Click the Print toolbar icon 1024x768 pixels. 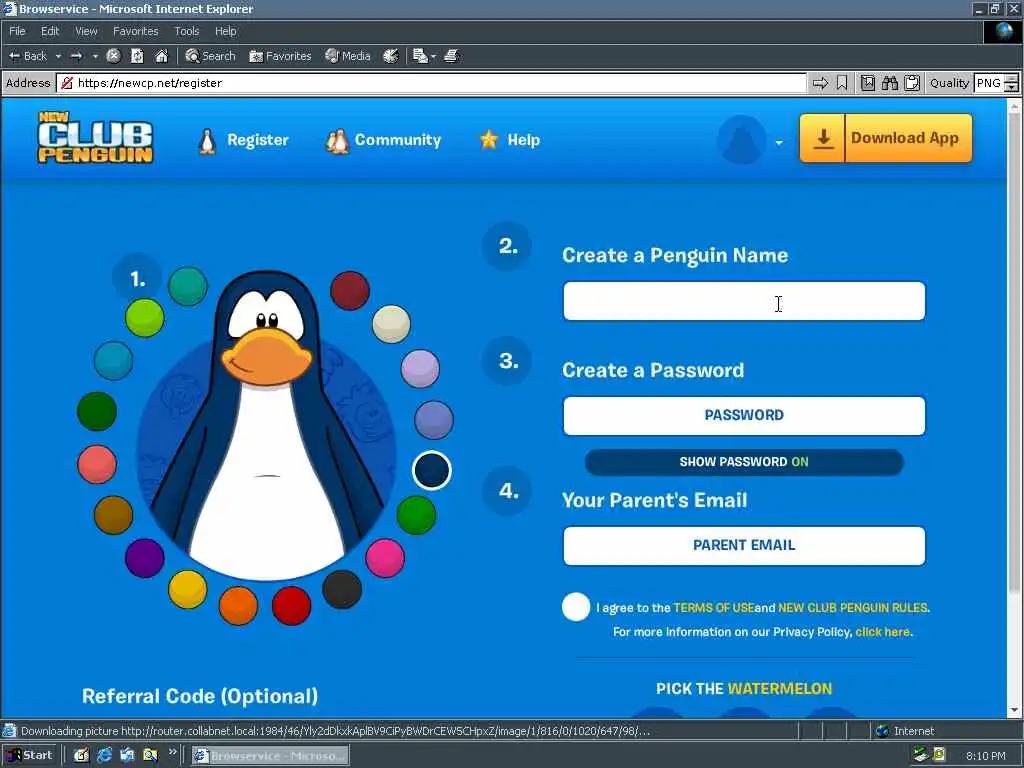point(451,56)
